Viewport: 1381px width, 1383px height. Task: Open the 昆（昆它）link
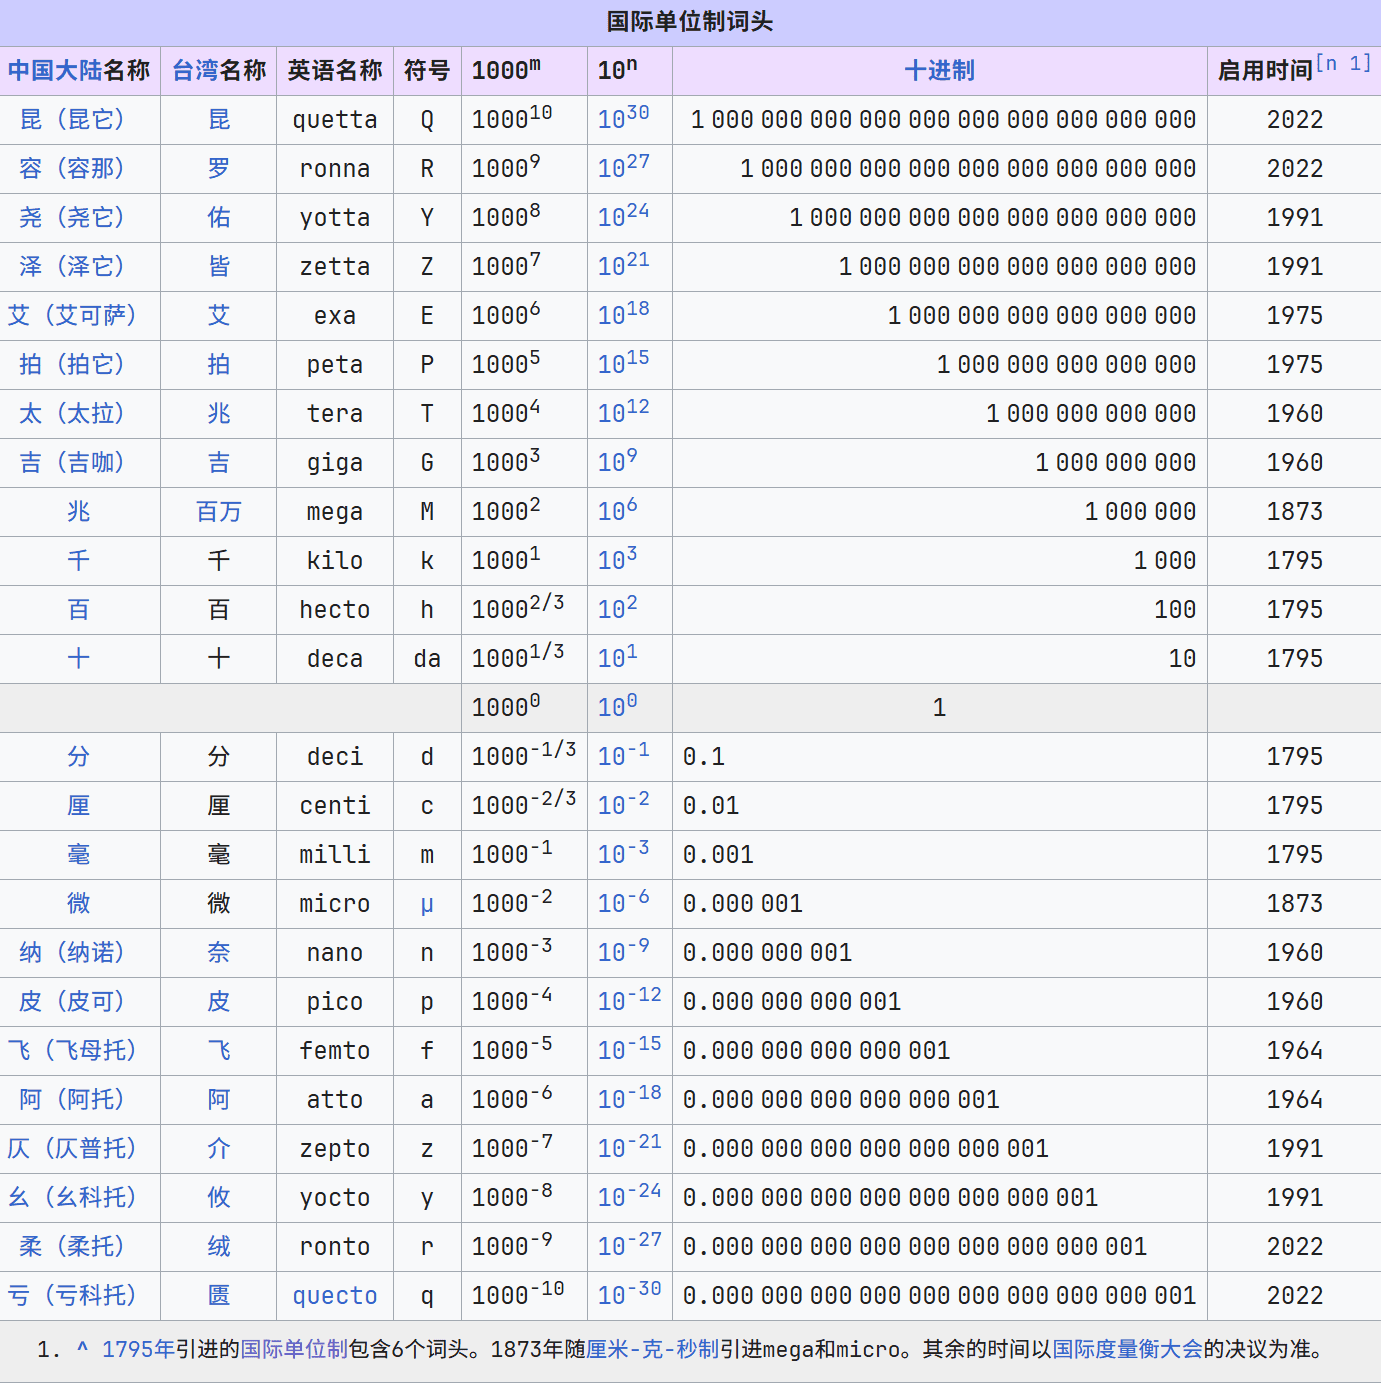click(72, 120)
